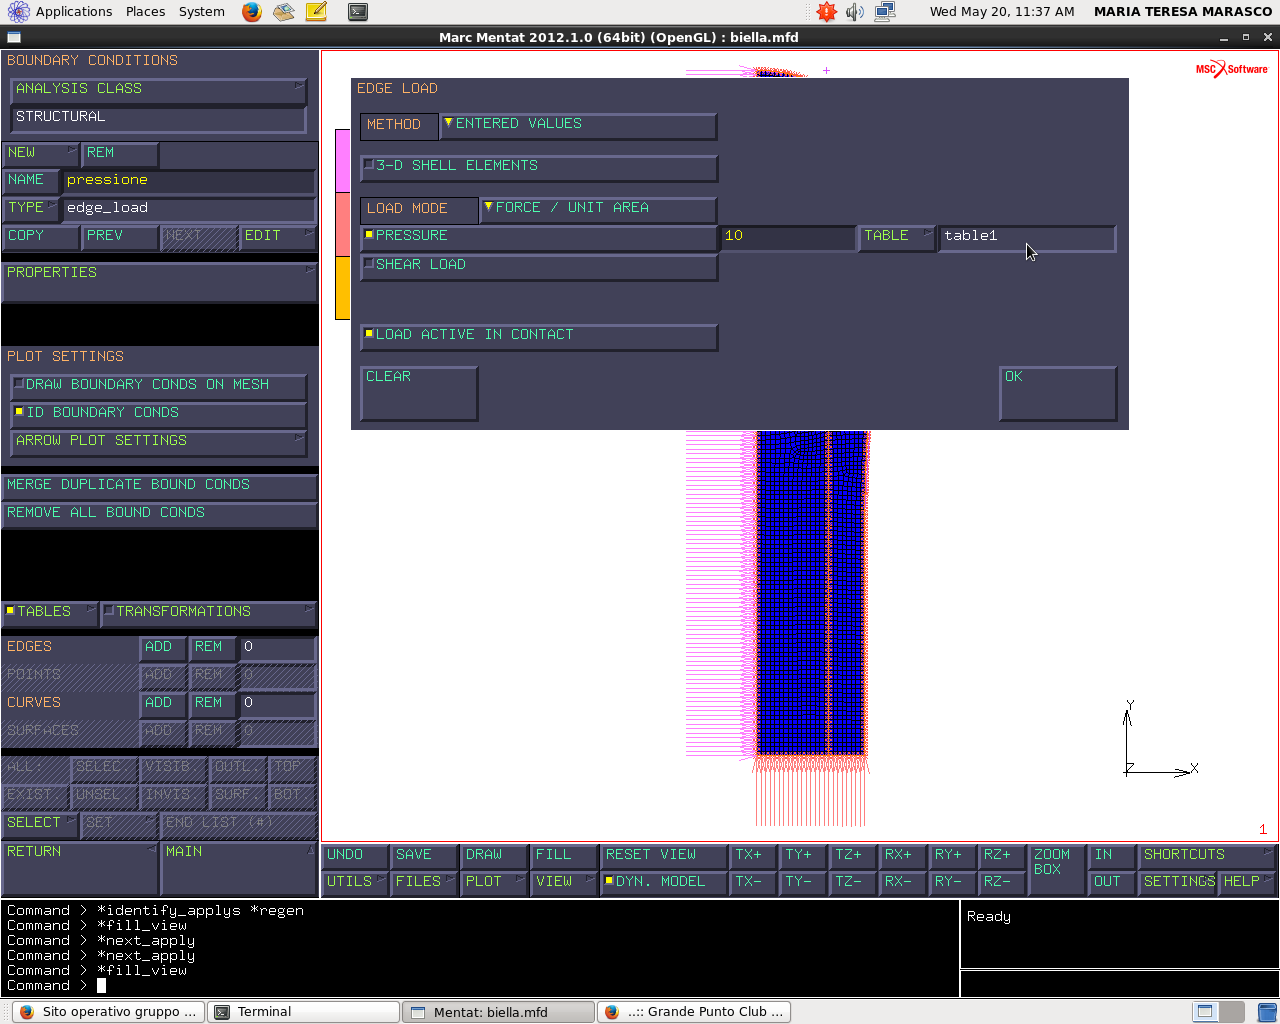Click the salmon color band beside the dialog

[342, 225]
